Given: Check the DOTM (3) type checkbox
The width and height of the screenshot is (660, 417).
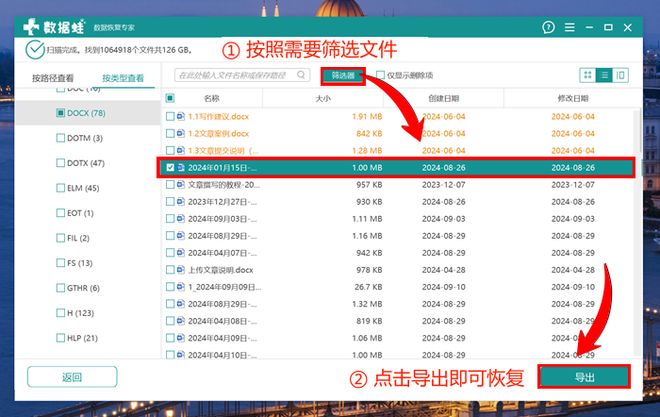Looking at the screenshot, I should click(x=61, y=138).
